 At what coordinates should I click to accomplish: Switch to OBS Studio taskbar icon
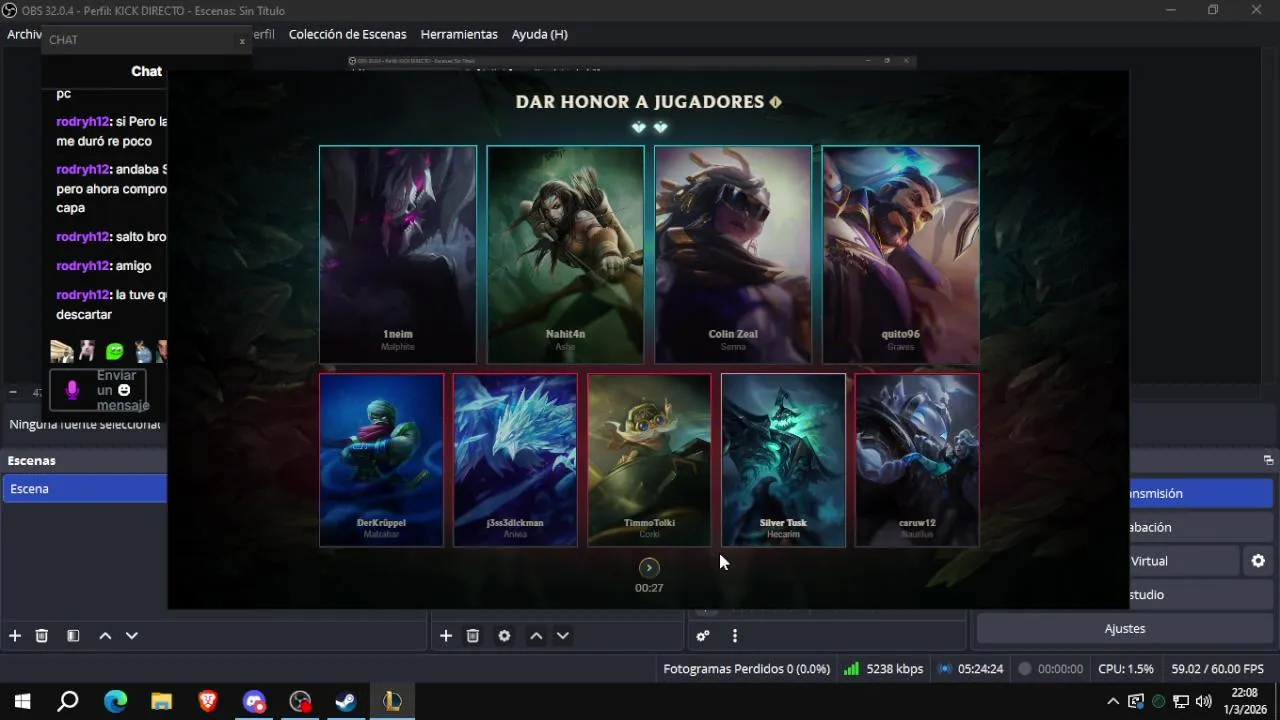pos(300,702)
